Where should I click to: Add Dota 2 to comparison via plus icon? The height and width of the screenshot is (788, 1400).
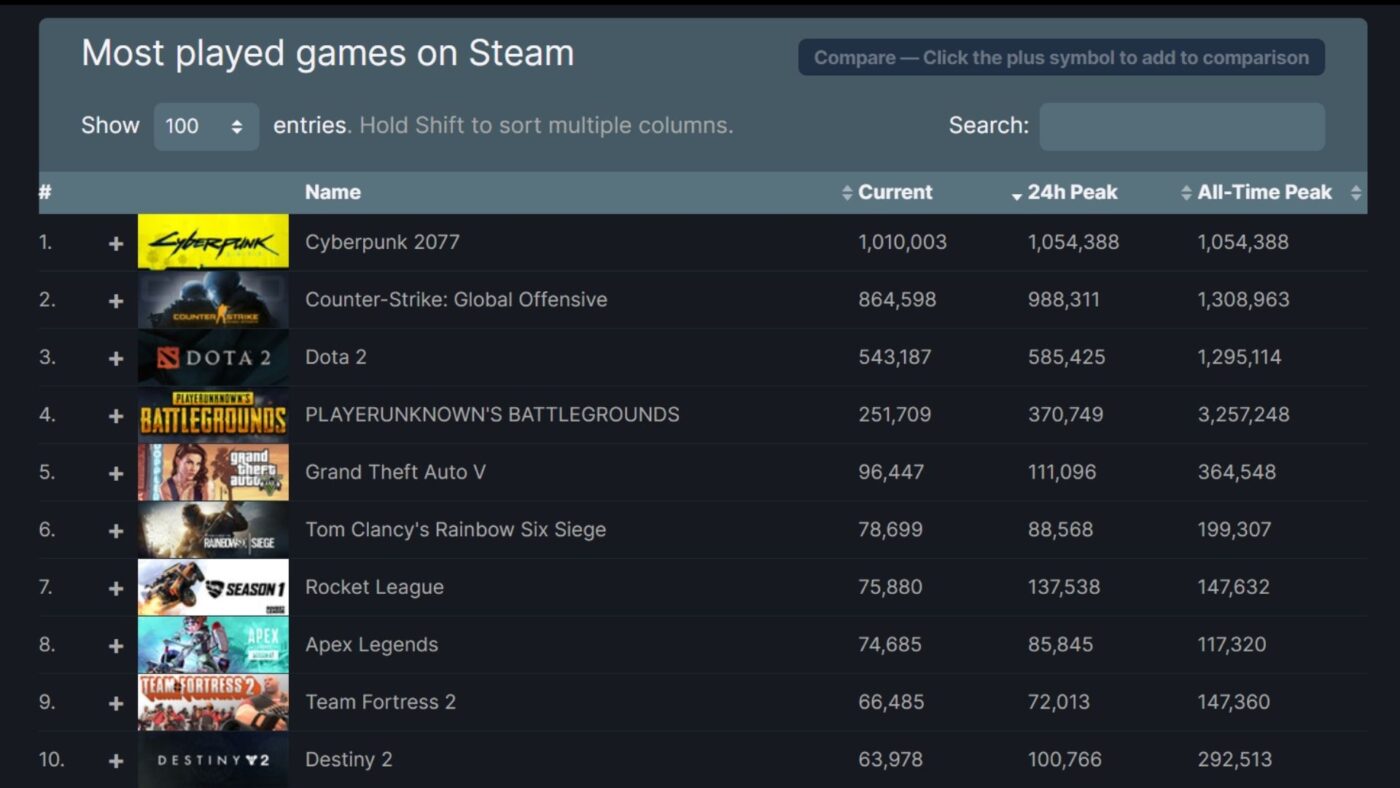coord(116,357)
